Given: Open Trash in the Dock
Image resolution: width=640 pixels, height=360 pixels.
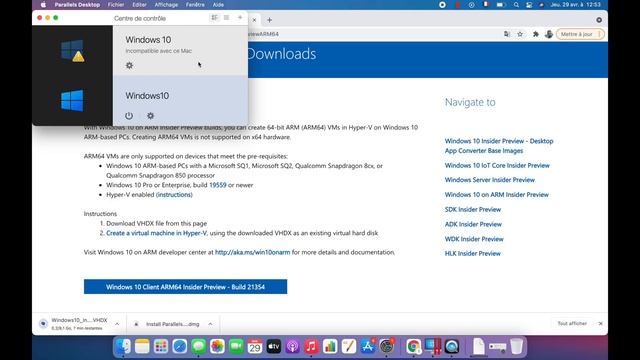Looking at the screenshot, I should point(516,346).
